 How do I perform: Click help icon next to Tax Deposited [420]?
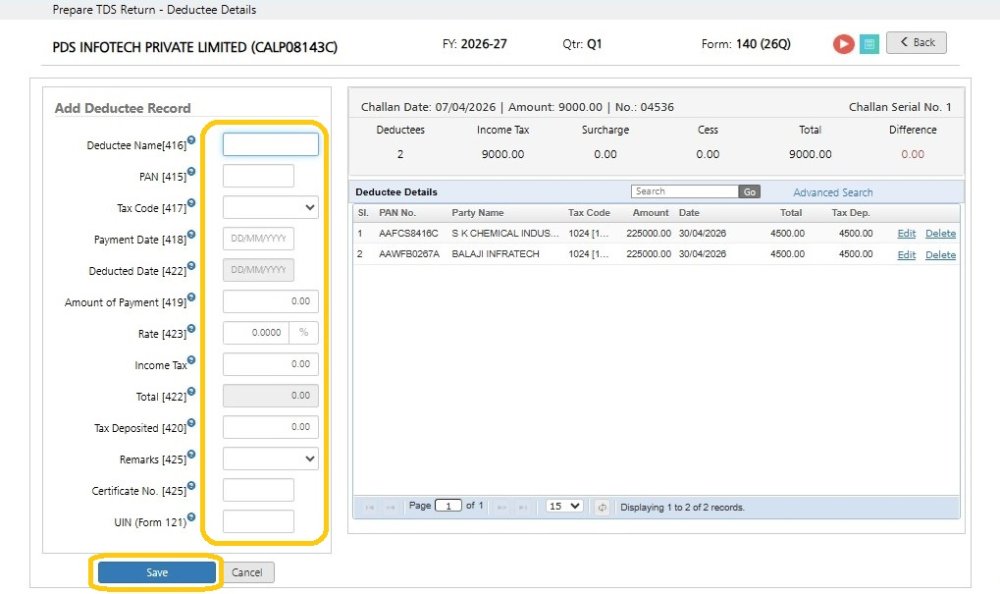click(191, 422)
